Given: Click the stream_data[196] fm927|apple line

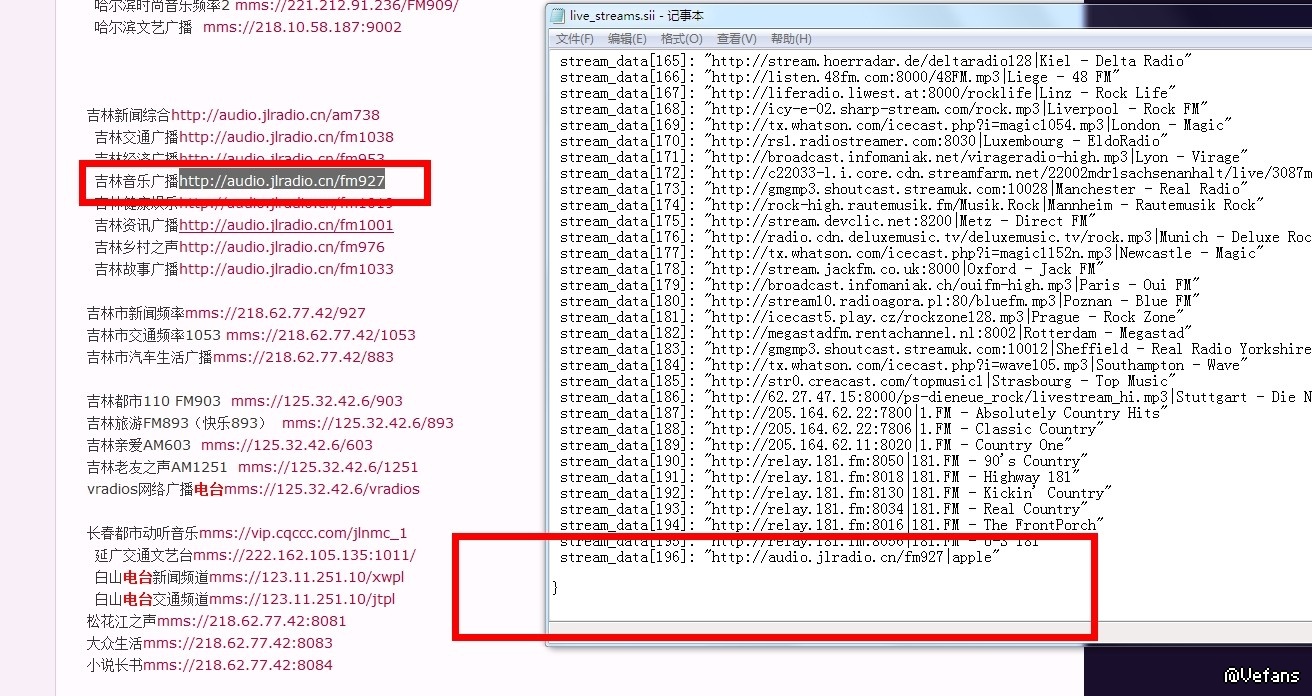Looking at the screenshot, I should 780,557.
